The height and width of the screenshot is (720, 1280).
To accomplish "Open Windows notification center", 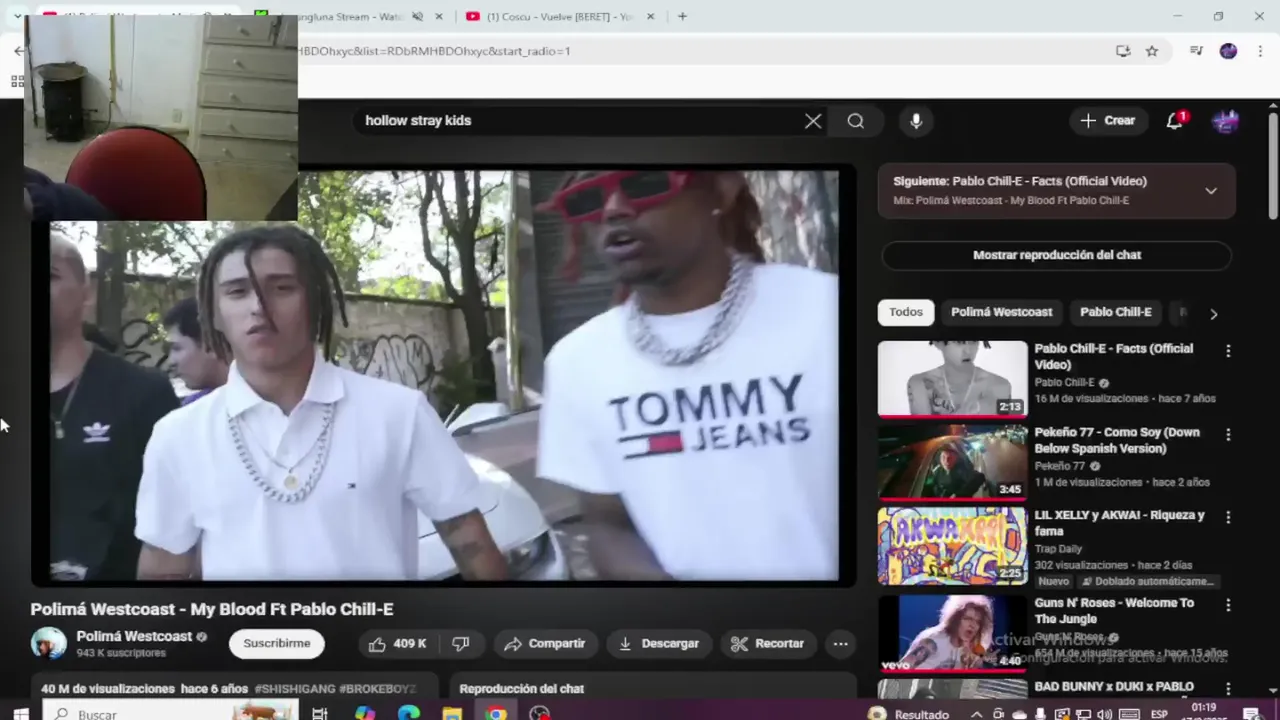I will point(1252,714).
